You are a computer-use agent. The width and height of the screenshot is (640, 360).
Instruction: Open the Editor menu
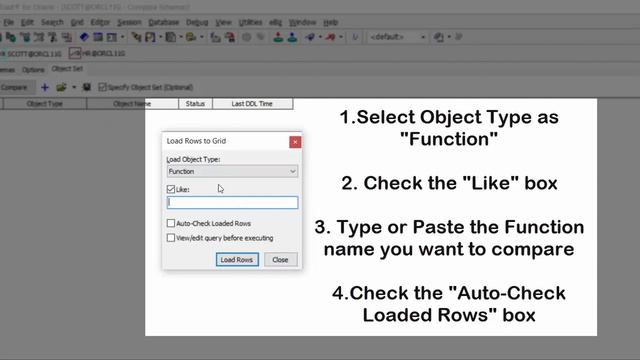100,22
